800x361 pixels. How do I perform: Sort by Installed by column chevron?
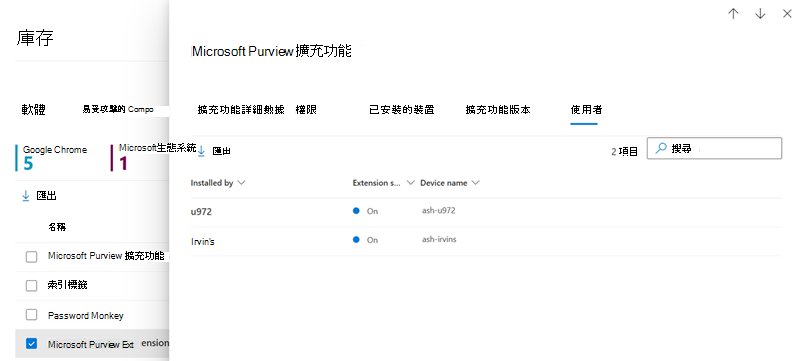pos(241,183)
